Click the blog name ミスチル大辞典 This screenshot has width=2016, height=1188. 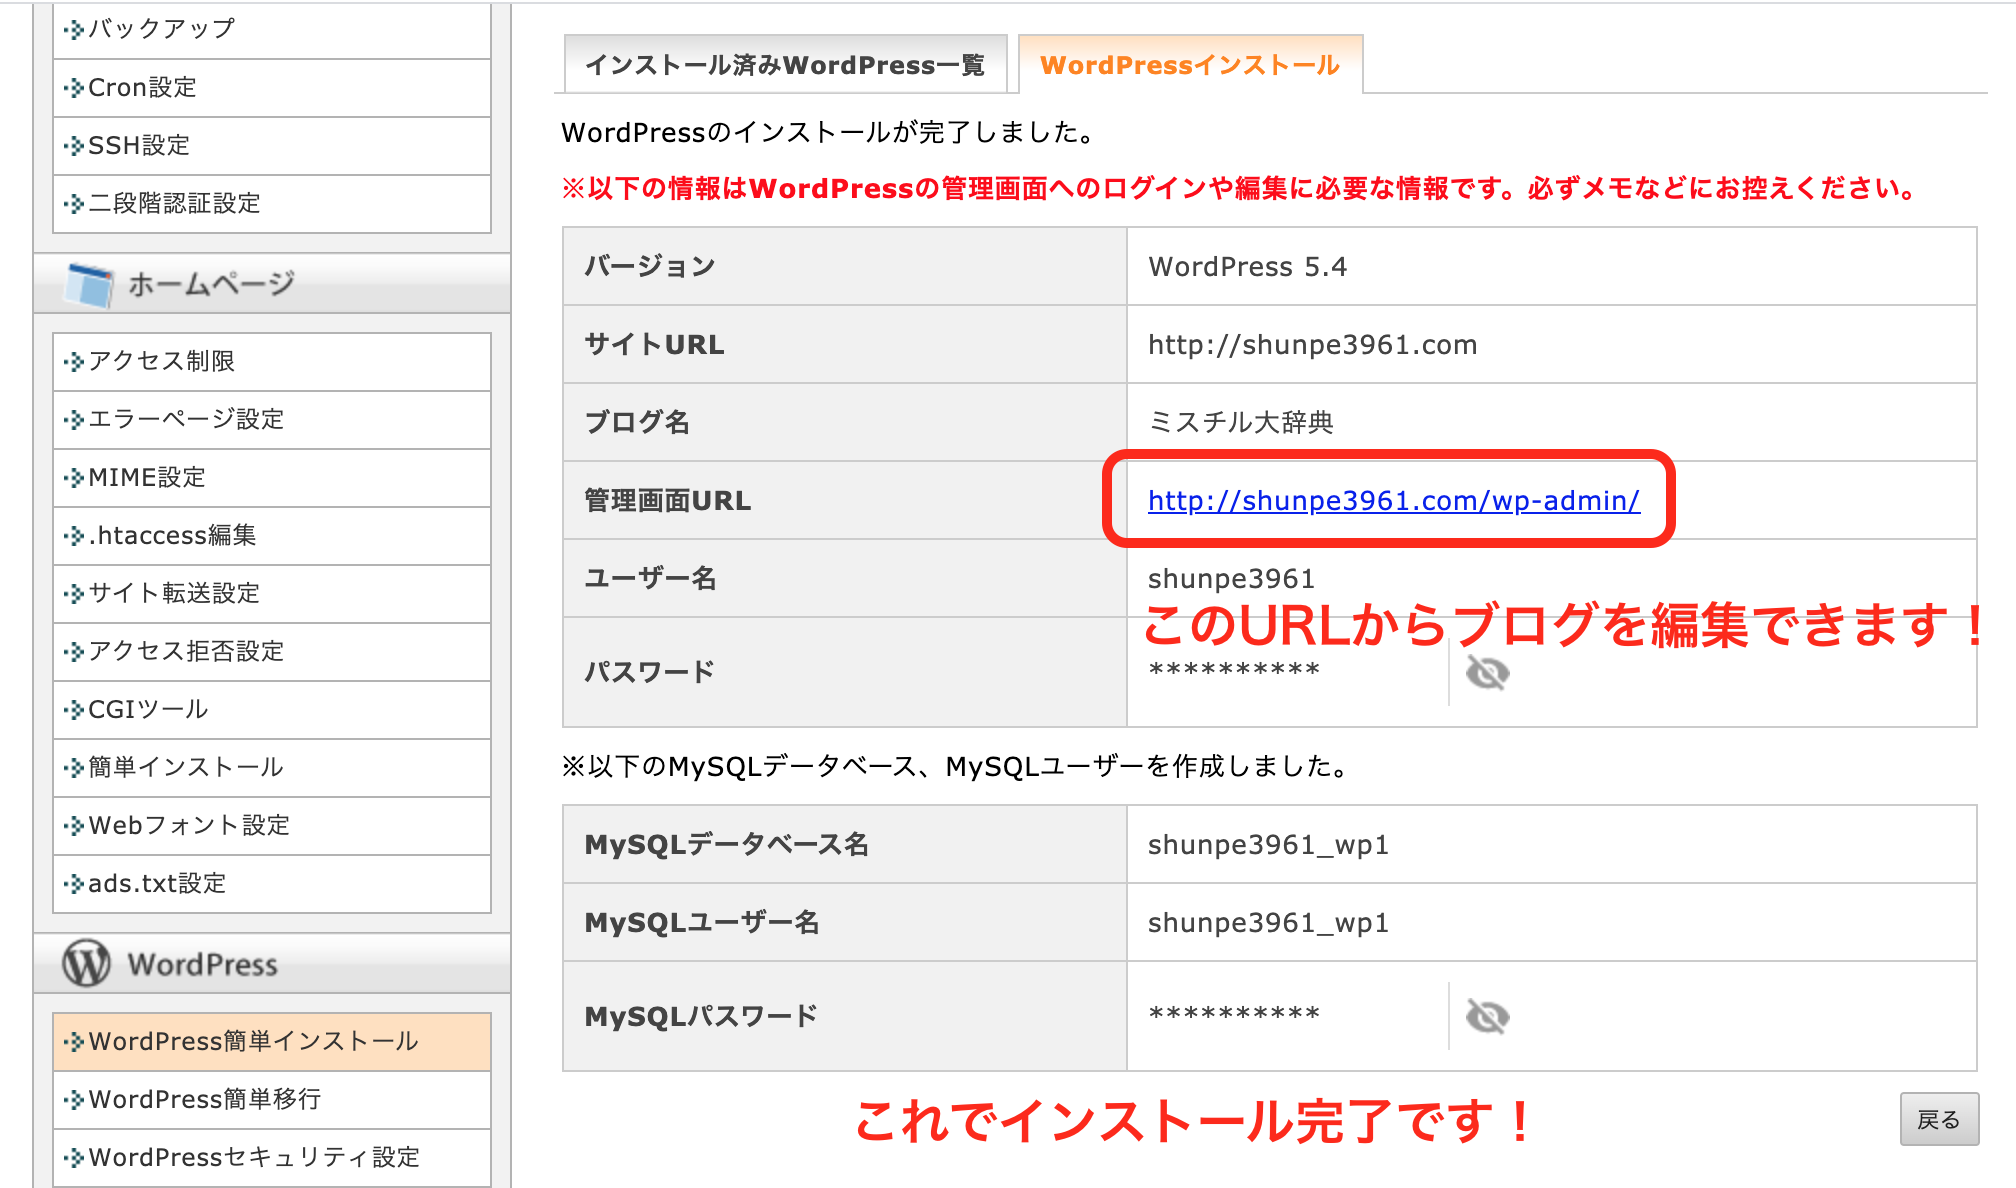(1241, 423)
